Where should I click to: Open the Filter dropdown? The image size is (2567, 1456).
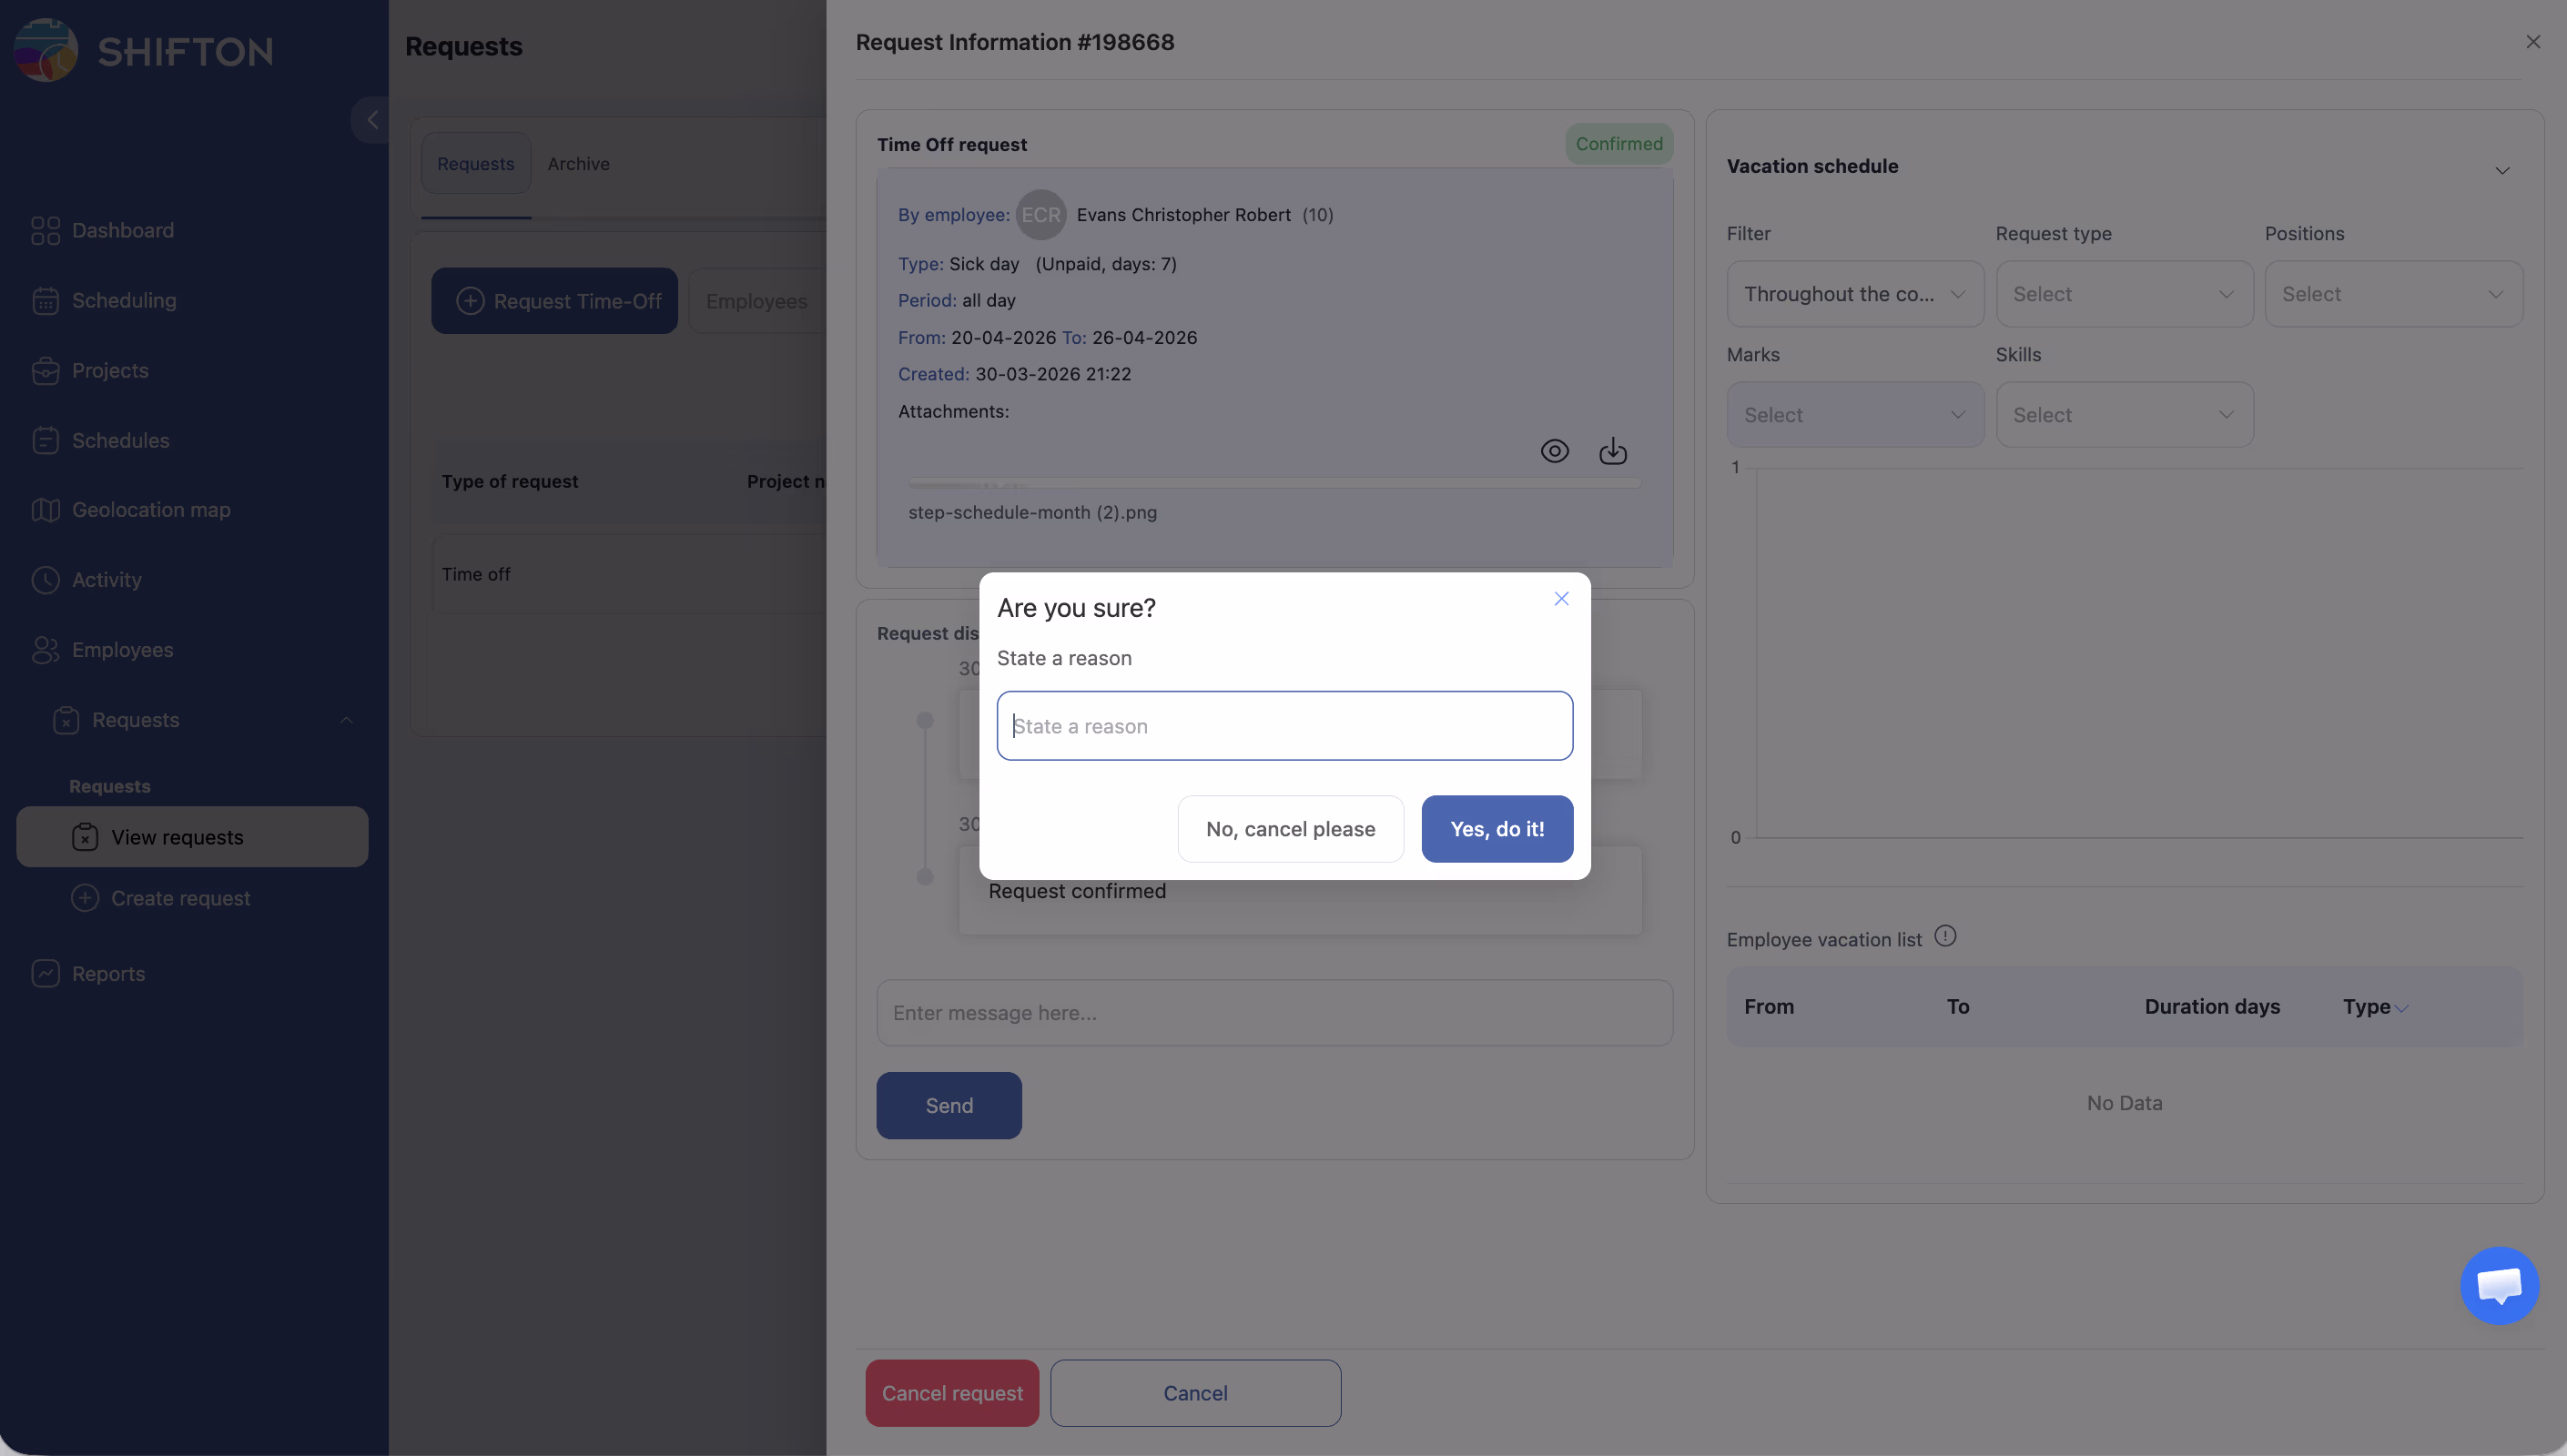coord(1855,294)
